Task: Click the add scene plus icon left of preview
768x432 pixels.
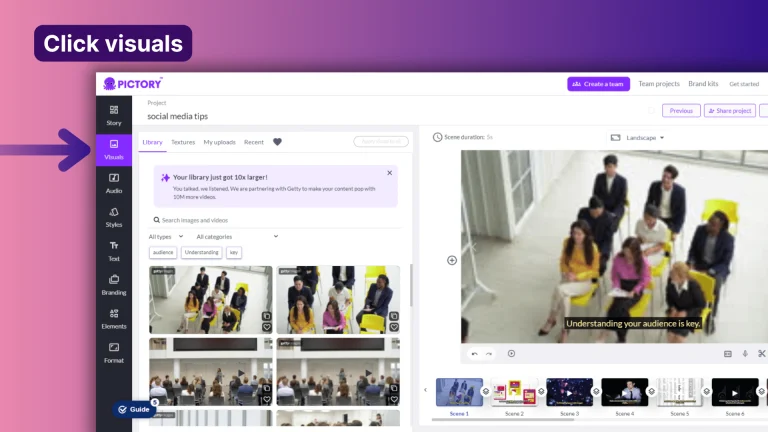Action: pyautogui.click(x=452, y=260)
